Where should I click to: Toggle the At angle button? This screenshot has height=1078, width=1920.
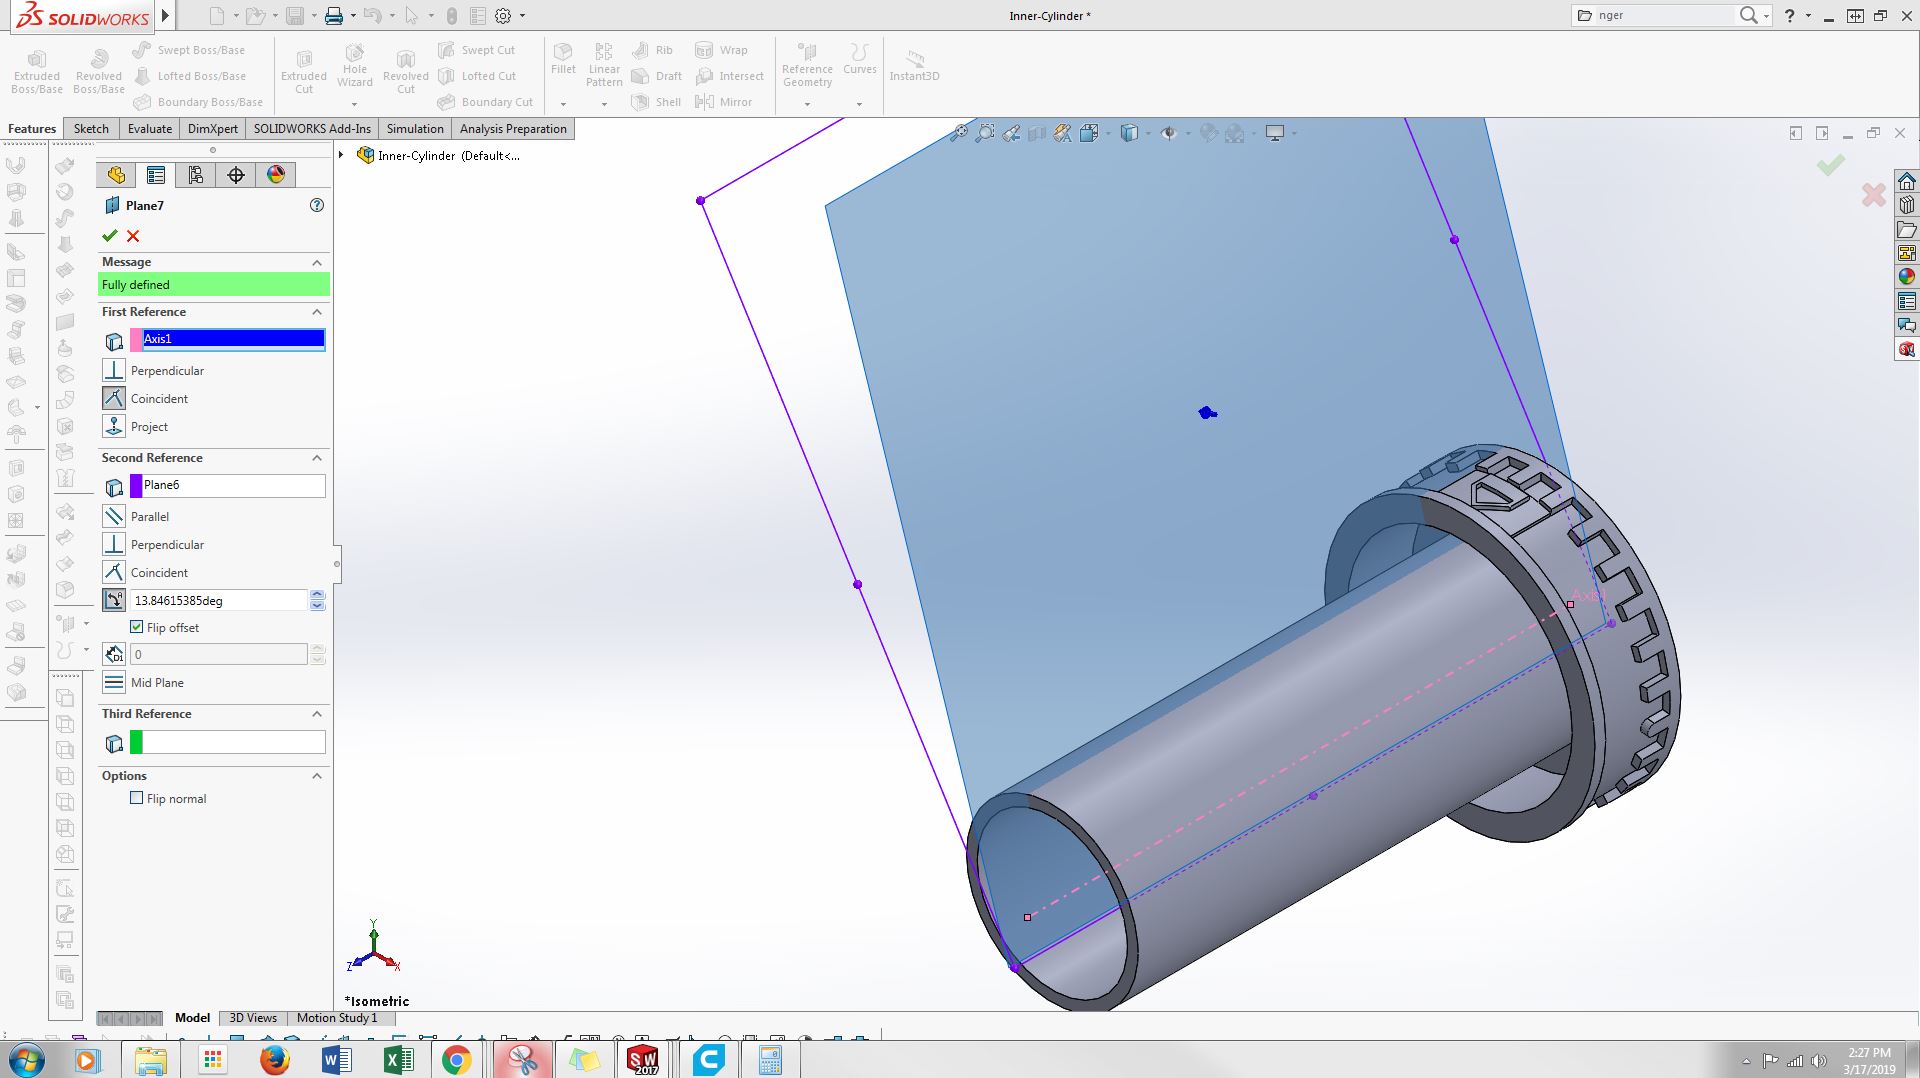114,600
